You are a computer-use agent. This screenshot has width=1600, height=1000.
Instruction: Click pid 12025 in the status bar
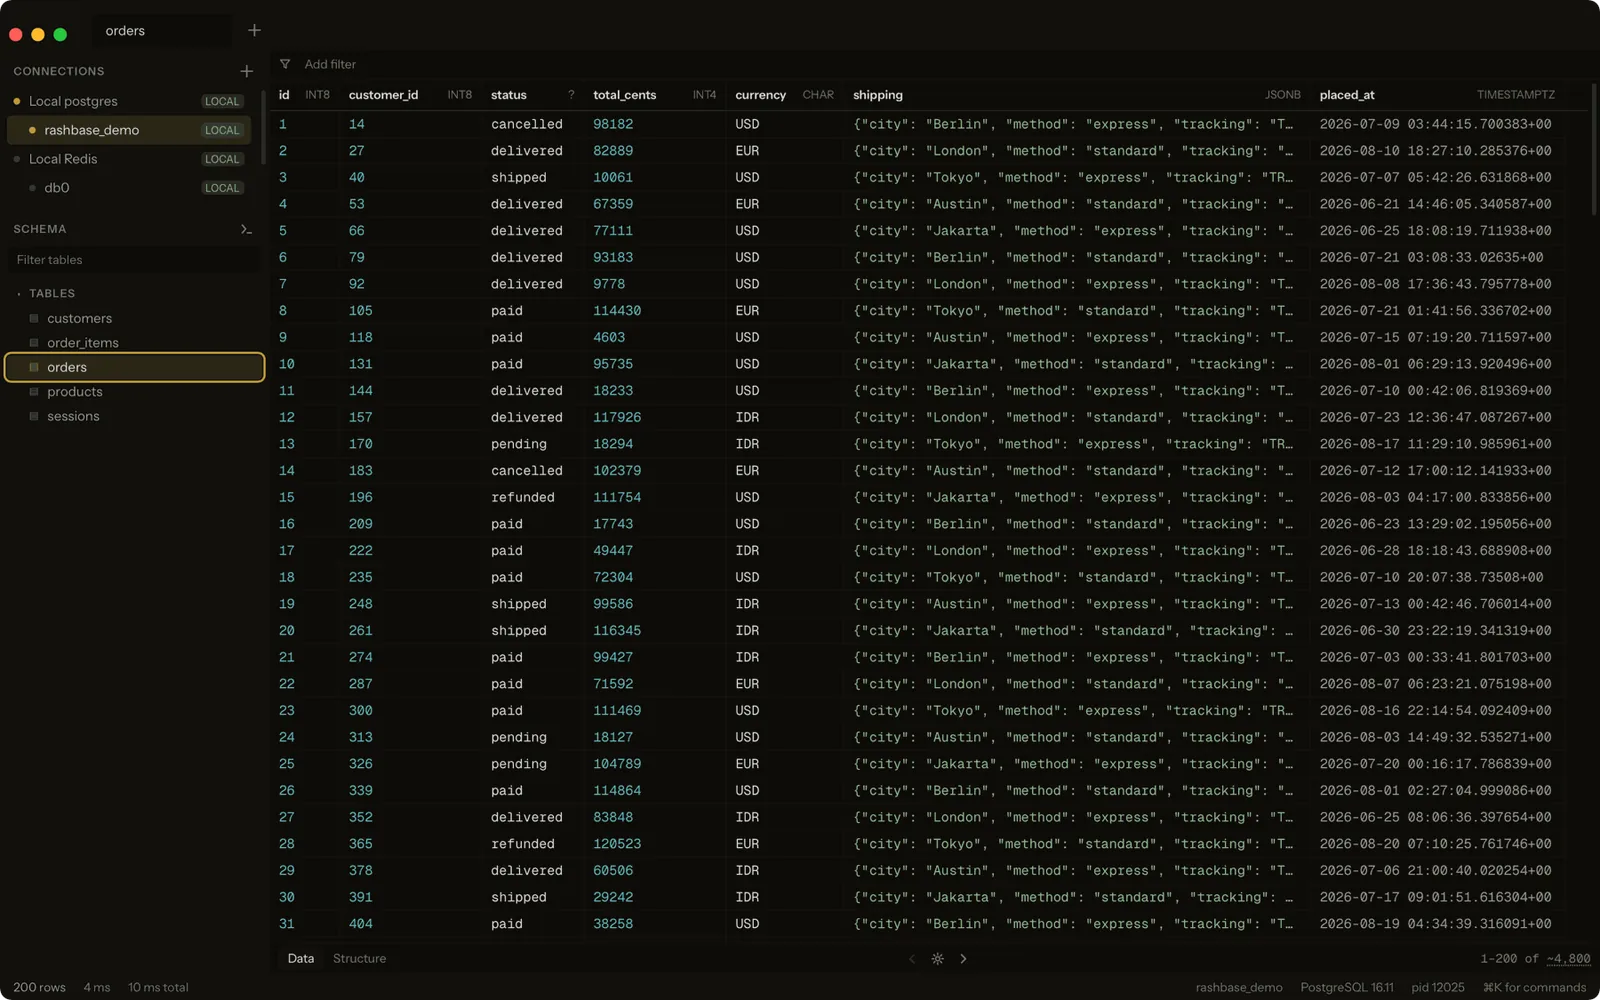click(x=1438, y=988)
